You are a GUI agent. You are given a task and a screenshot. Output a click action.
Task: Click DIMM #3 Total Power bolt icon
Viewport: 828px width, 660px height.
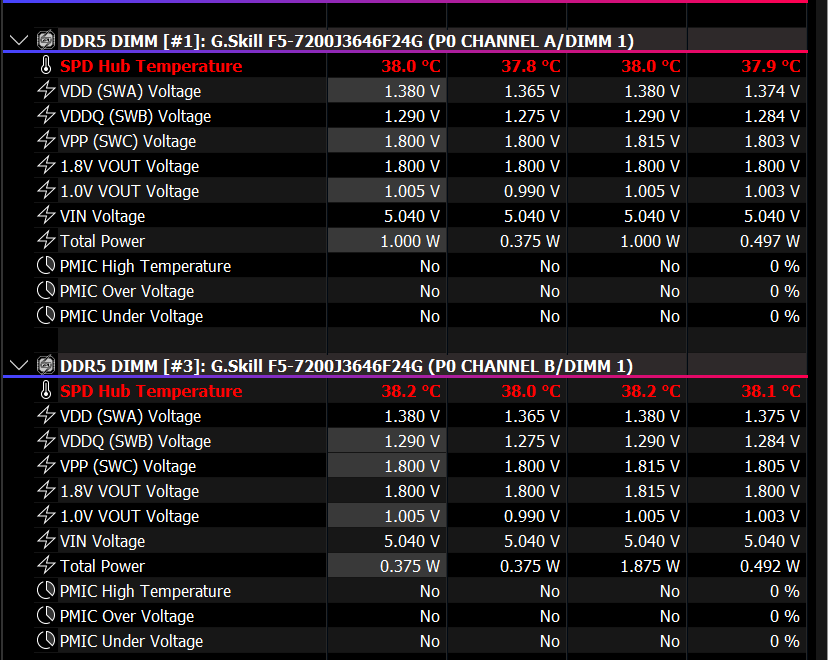[x=46, y=565]
